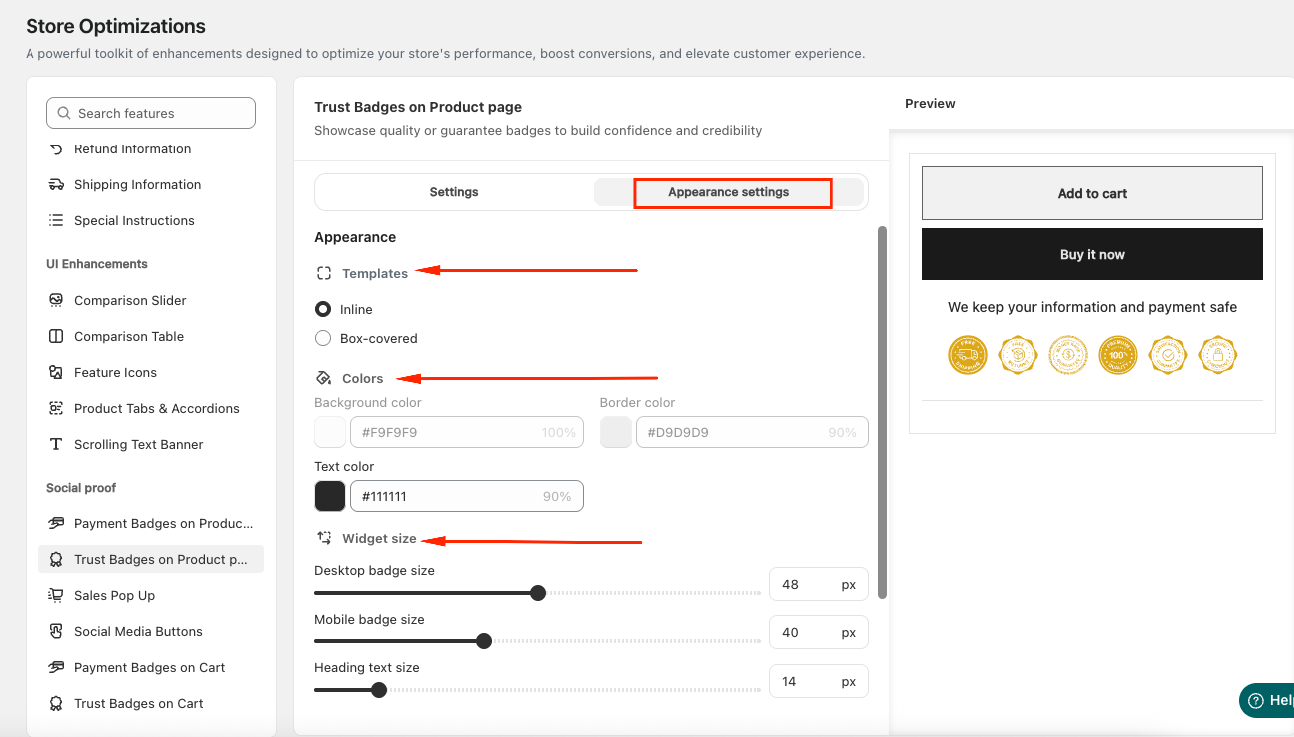Click the Background color hex field
1294x737 pixels.
click(x=467, y=433)
